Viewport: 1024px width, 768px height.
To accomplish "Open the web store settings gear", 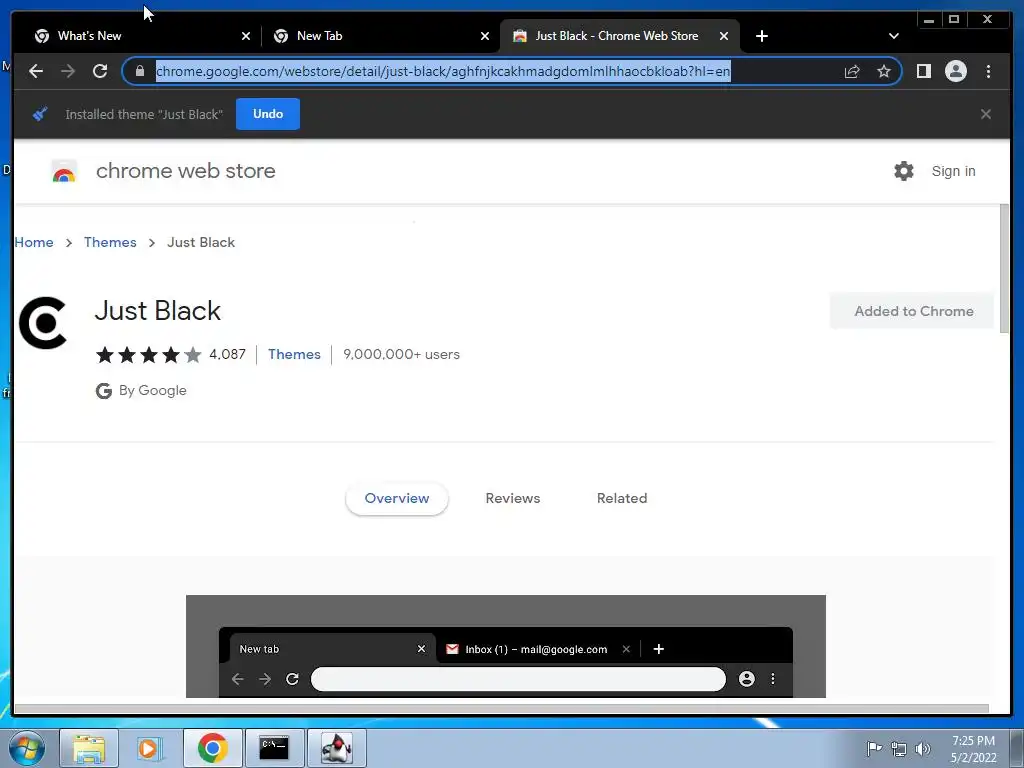I will pos(904,171).
